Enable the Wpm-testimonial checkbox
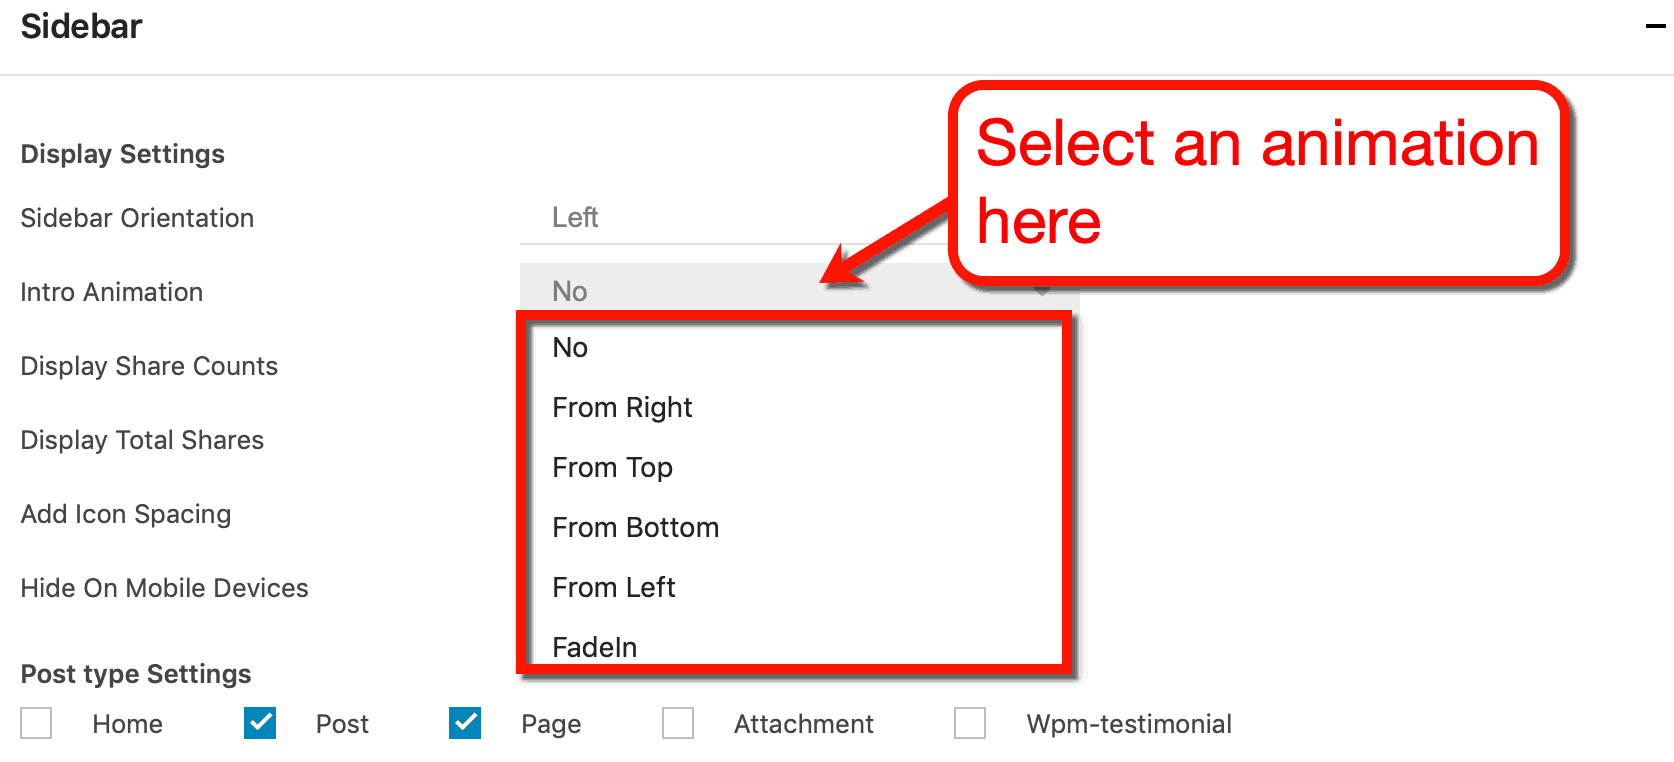 970,723
